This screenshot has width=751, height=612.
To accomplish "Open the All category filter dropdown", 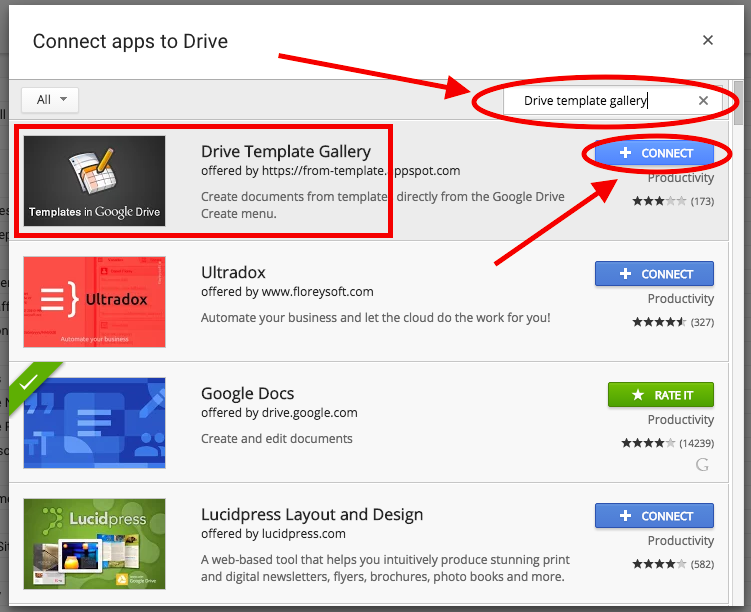I will click(x=50, y=100).
